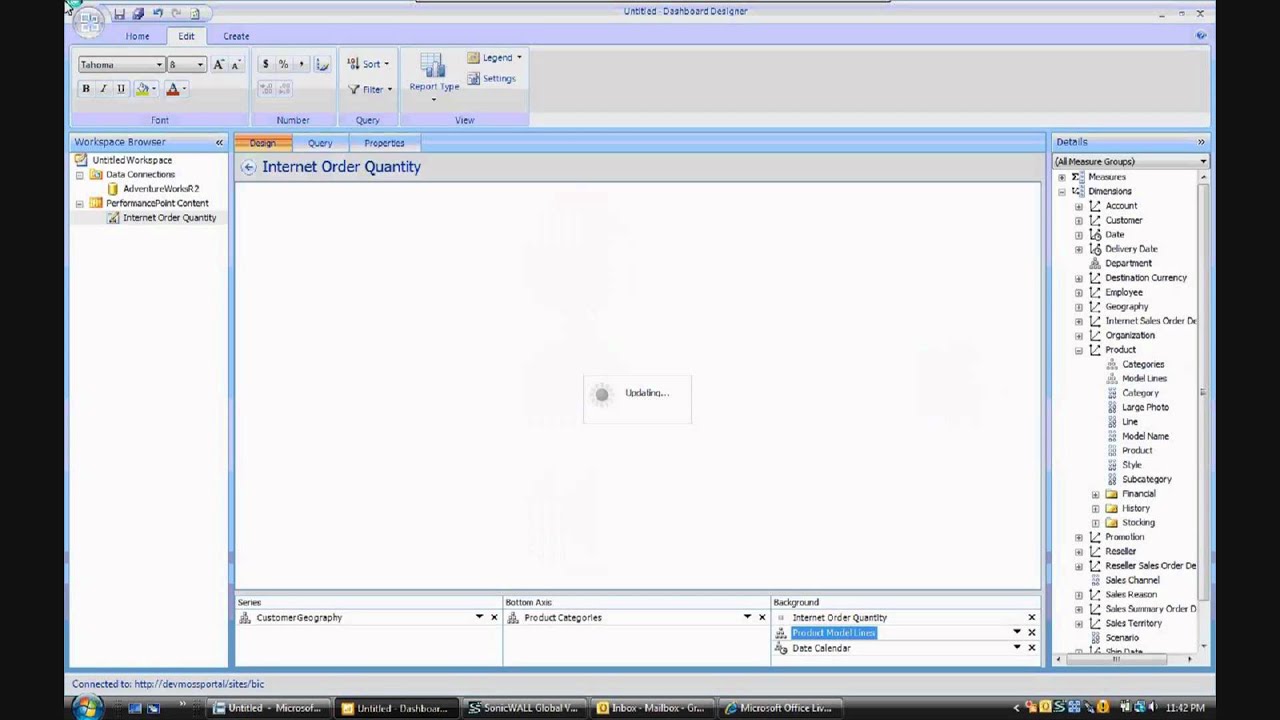Increase font size with the grow font icon
1280x720 pixels.
[218, 64]
